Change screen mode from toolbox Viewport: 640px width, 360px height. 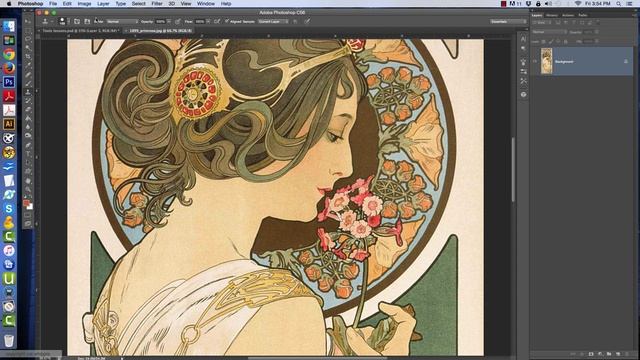click(28, 224)
